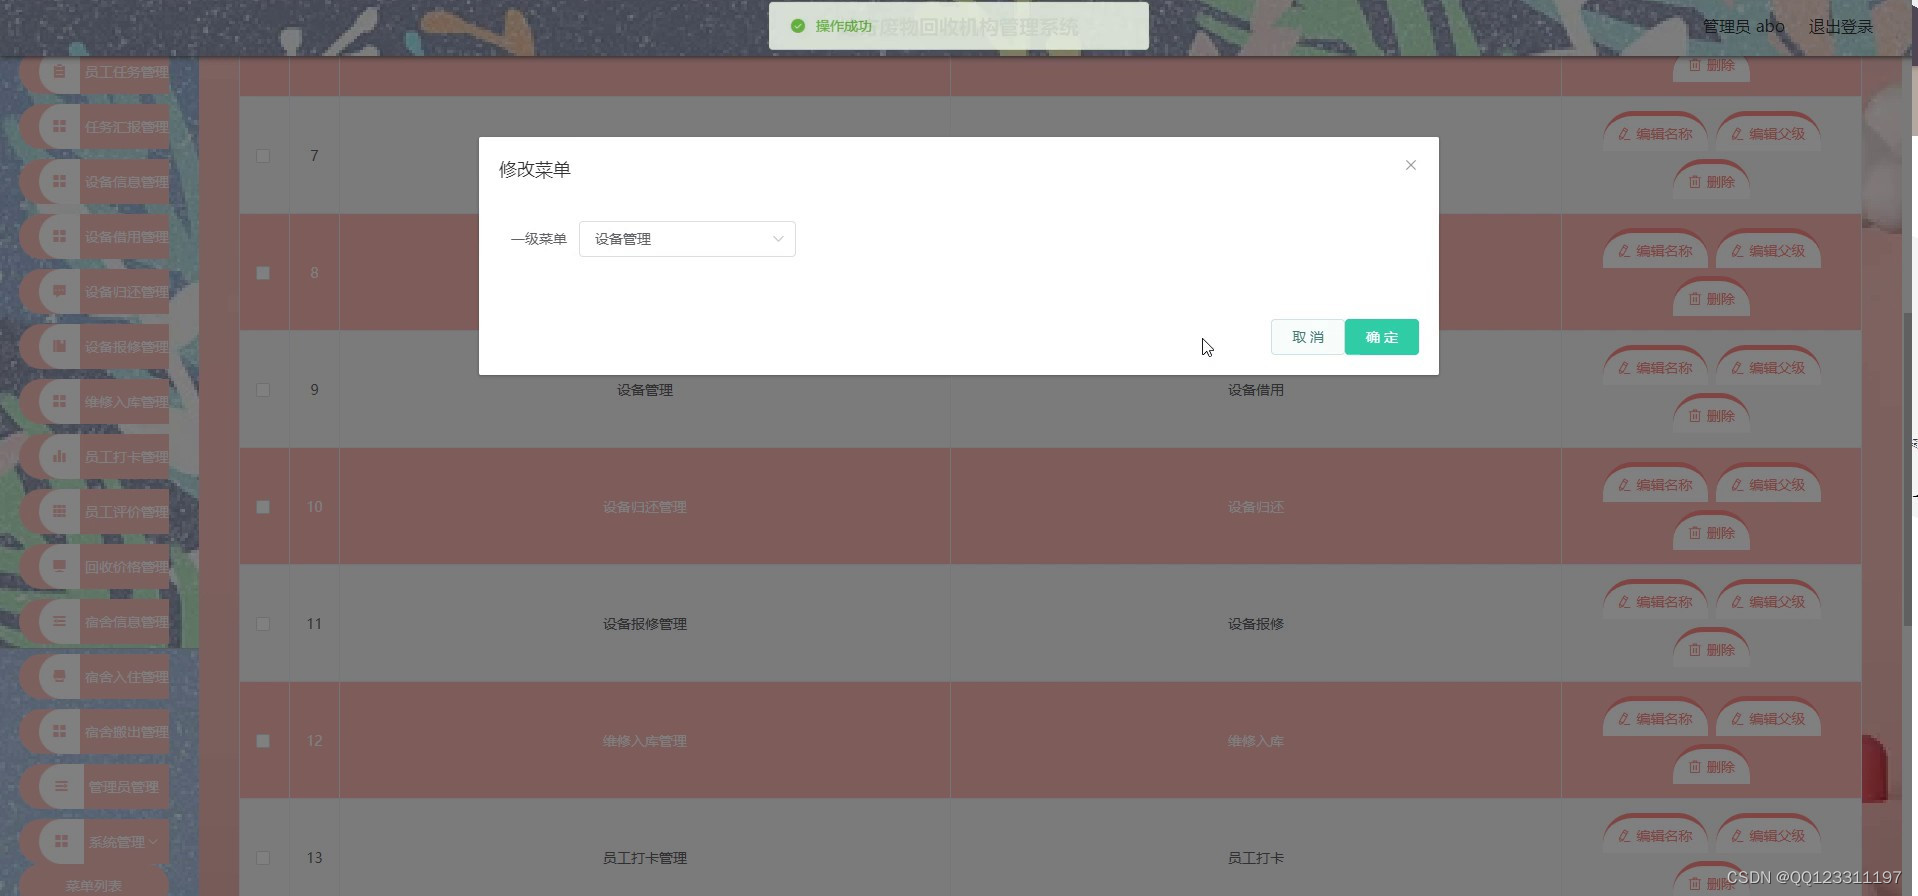Click the 设备管理 cell in row 9
This screenshot has width=1918, height=896.
645,390
